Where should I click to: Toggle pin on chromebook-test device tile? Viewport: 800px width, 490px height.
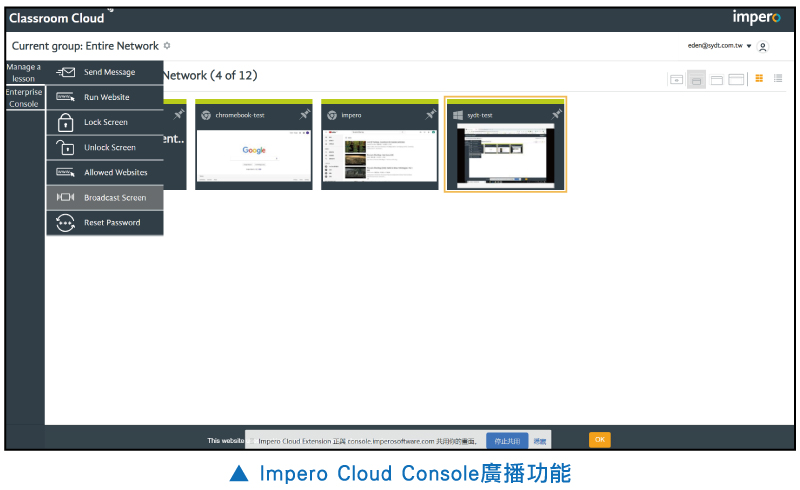coord(304,115)
